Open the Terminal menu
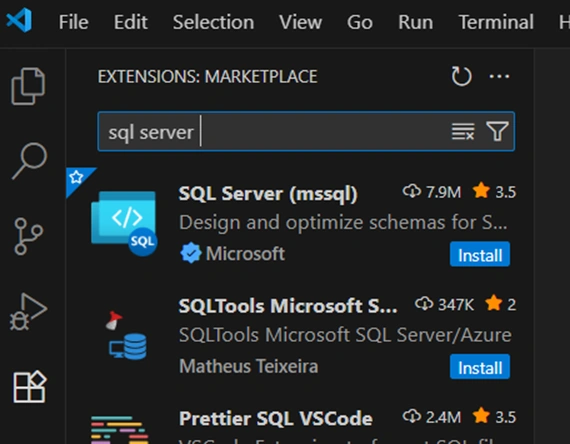Image resolution: width=570 pixels, height=444 pixels. (x=496, y=22)
